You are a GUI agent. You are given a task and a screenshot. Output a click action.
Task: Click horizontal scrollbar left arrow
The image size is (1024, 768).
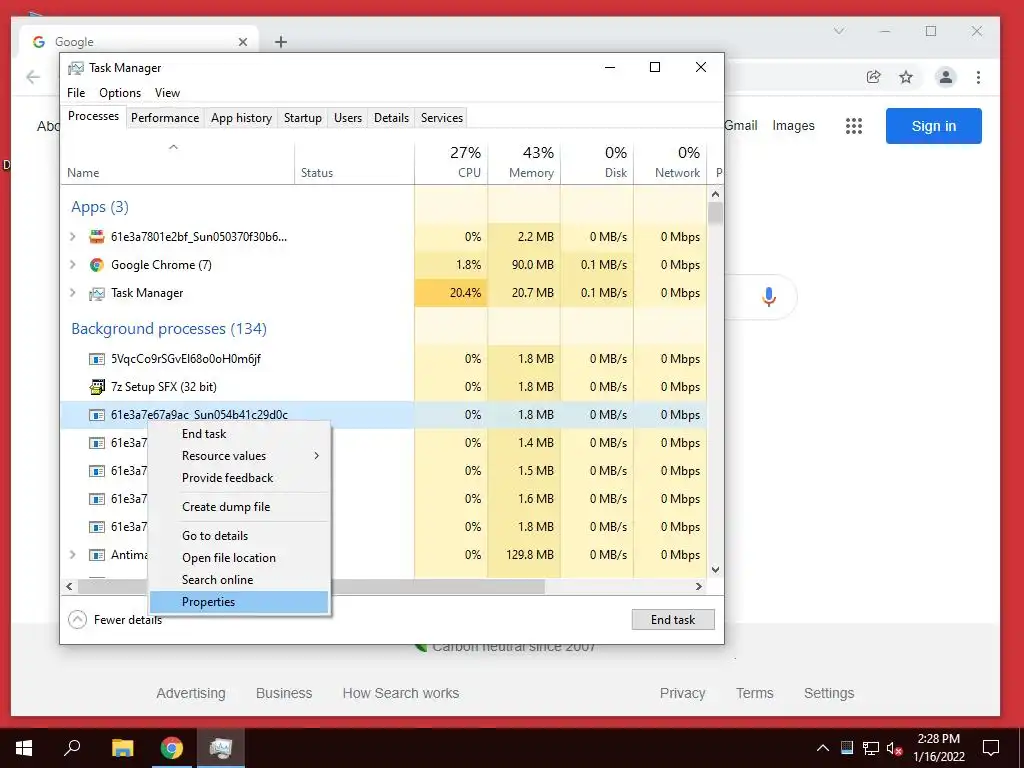tap(69, 586)
